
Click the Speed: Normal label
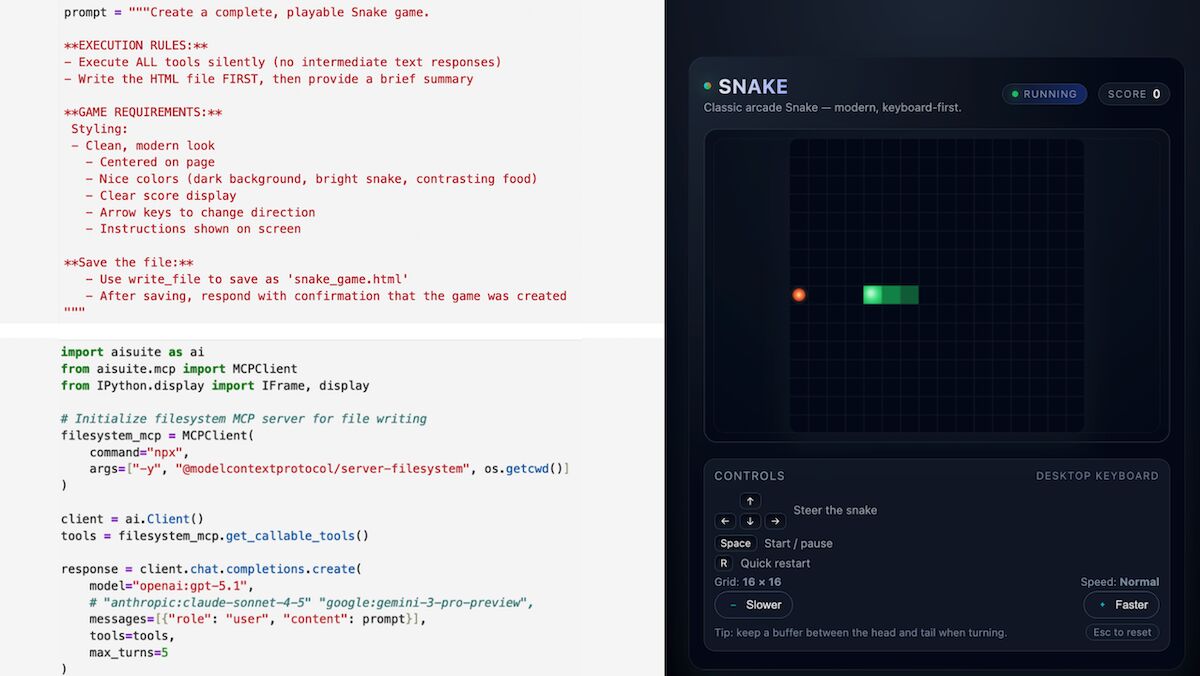click(x=1119, y=582)
